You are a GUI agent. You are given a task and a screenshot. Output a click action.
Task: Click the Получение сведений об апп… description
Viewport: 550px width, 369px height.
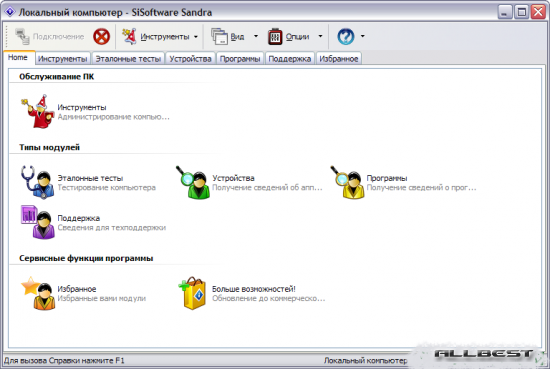tap(267, 188)
